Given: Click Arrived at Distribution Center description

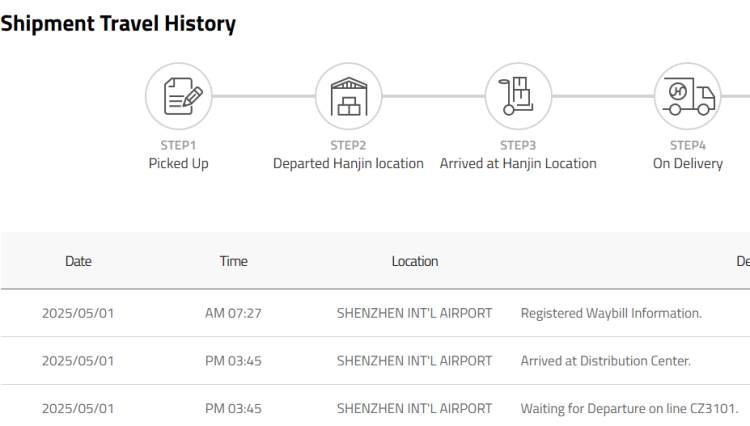Looking at the screenshot, I should (x=606, y=360).
